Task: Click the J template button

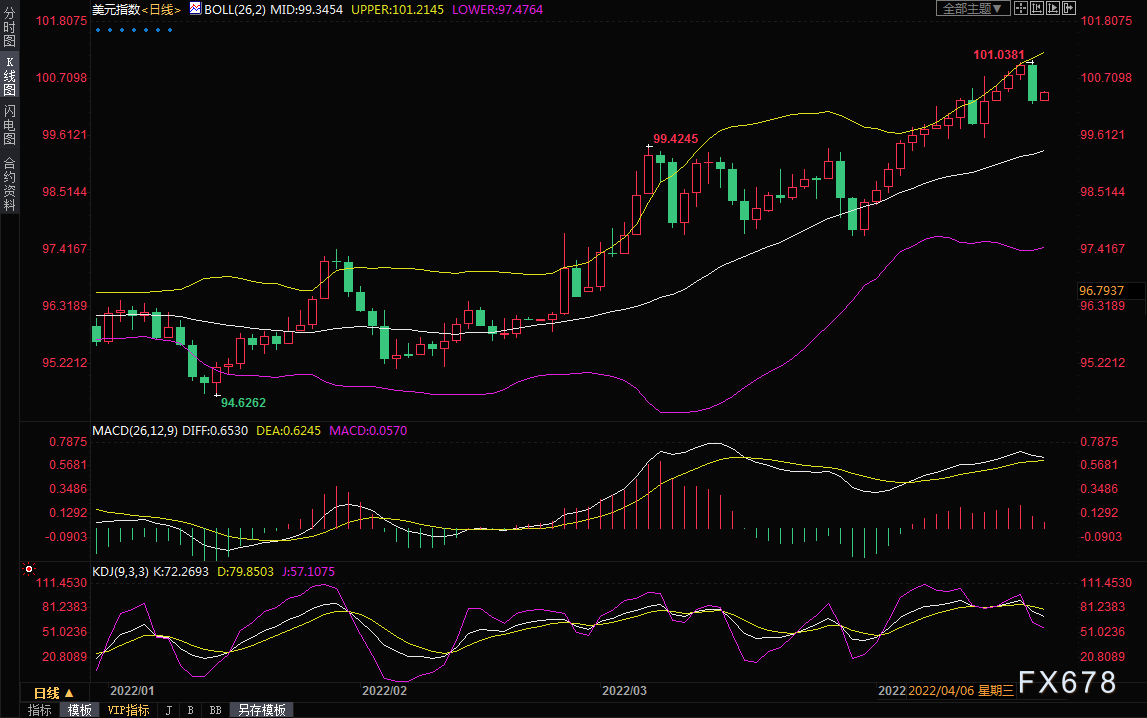Action: (x=169, y=710)
